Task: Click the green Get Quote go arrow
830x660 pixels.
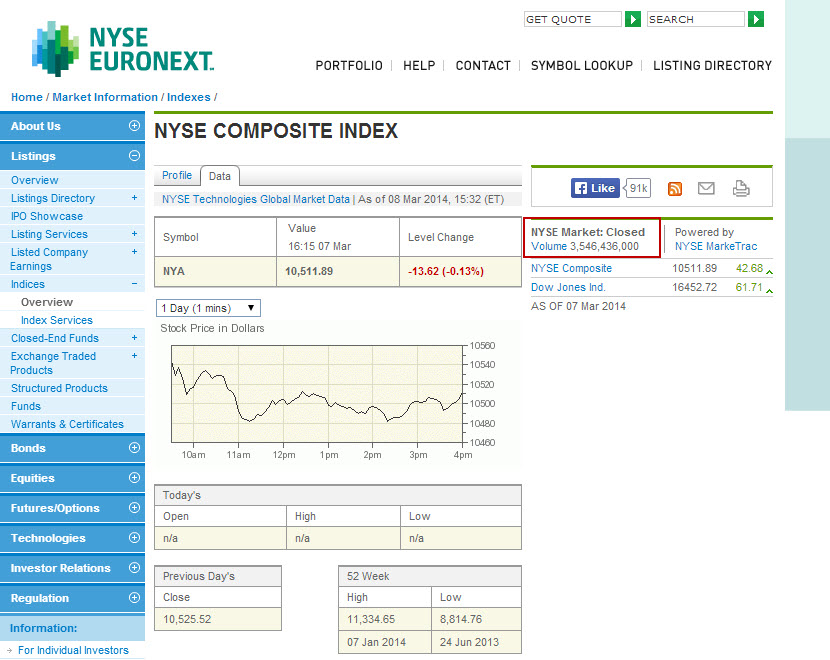Action: (x=633, y=20)
